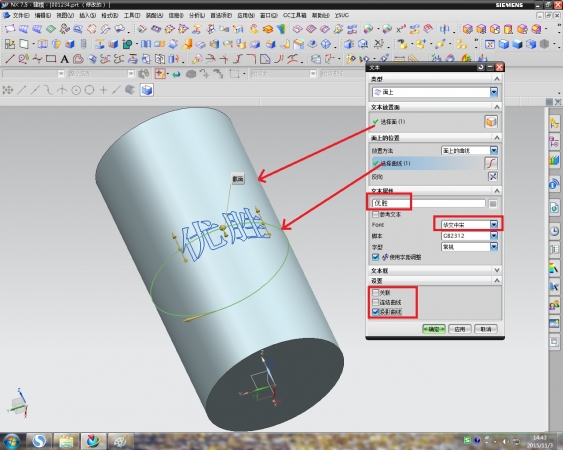Click the 选择面 (1) selection row
This screenshot has width=563, height=450.
[435, 122]
